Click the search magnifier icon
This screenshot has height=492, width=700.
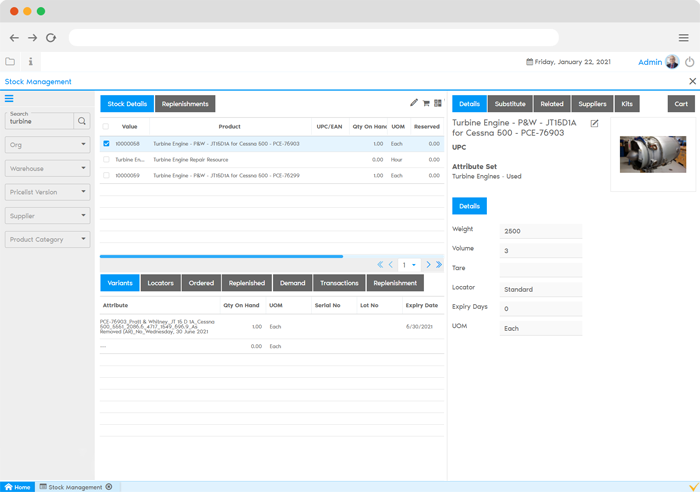81,121
